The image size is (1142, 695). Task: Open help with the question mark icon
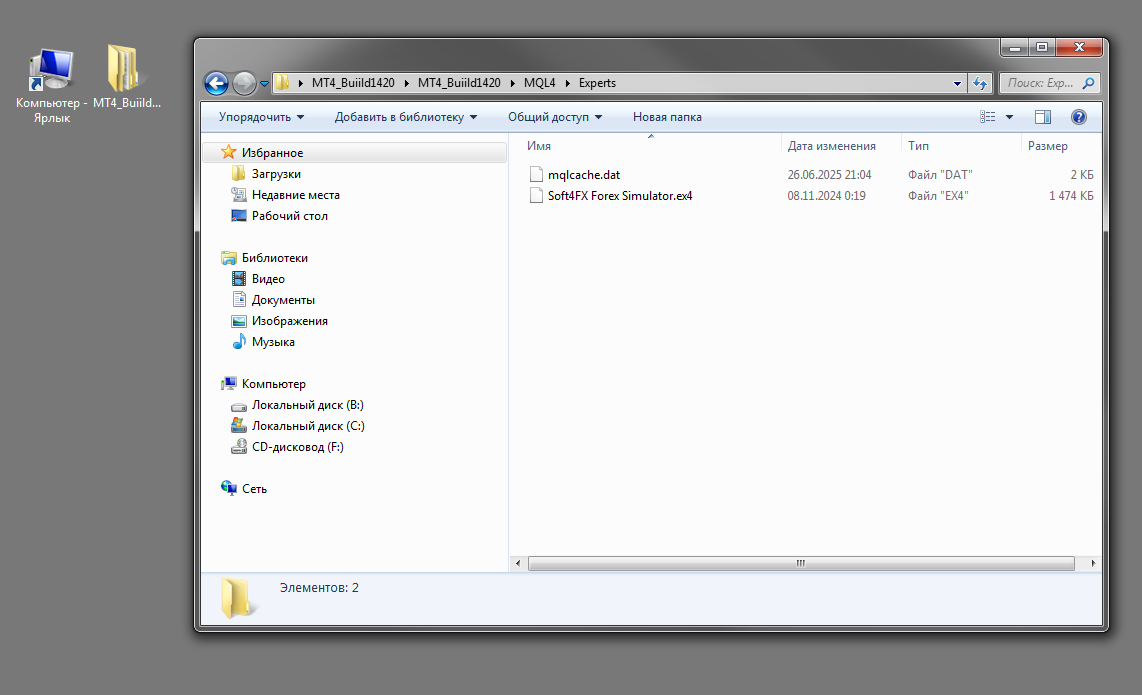[1079, 117]
